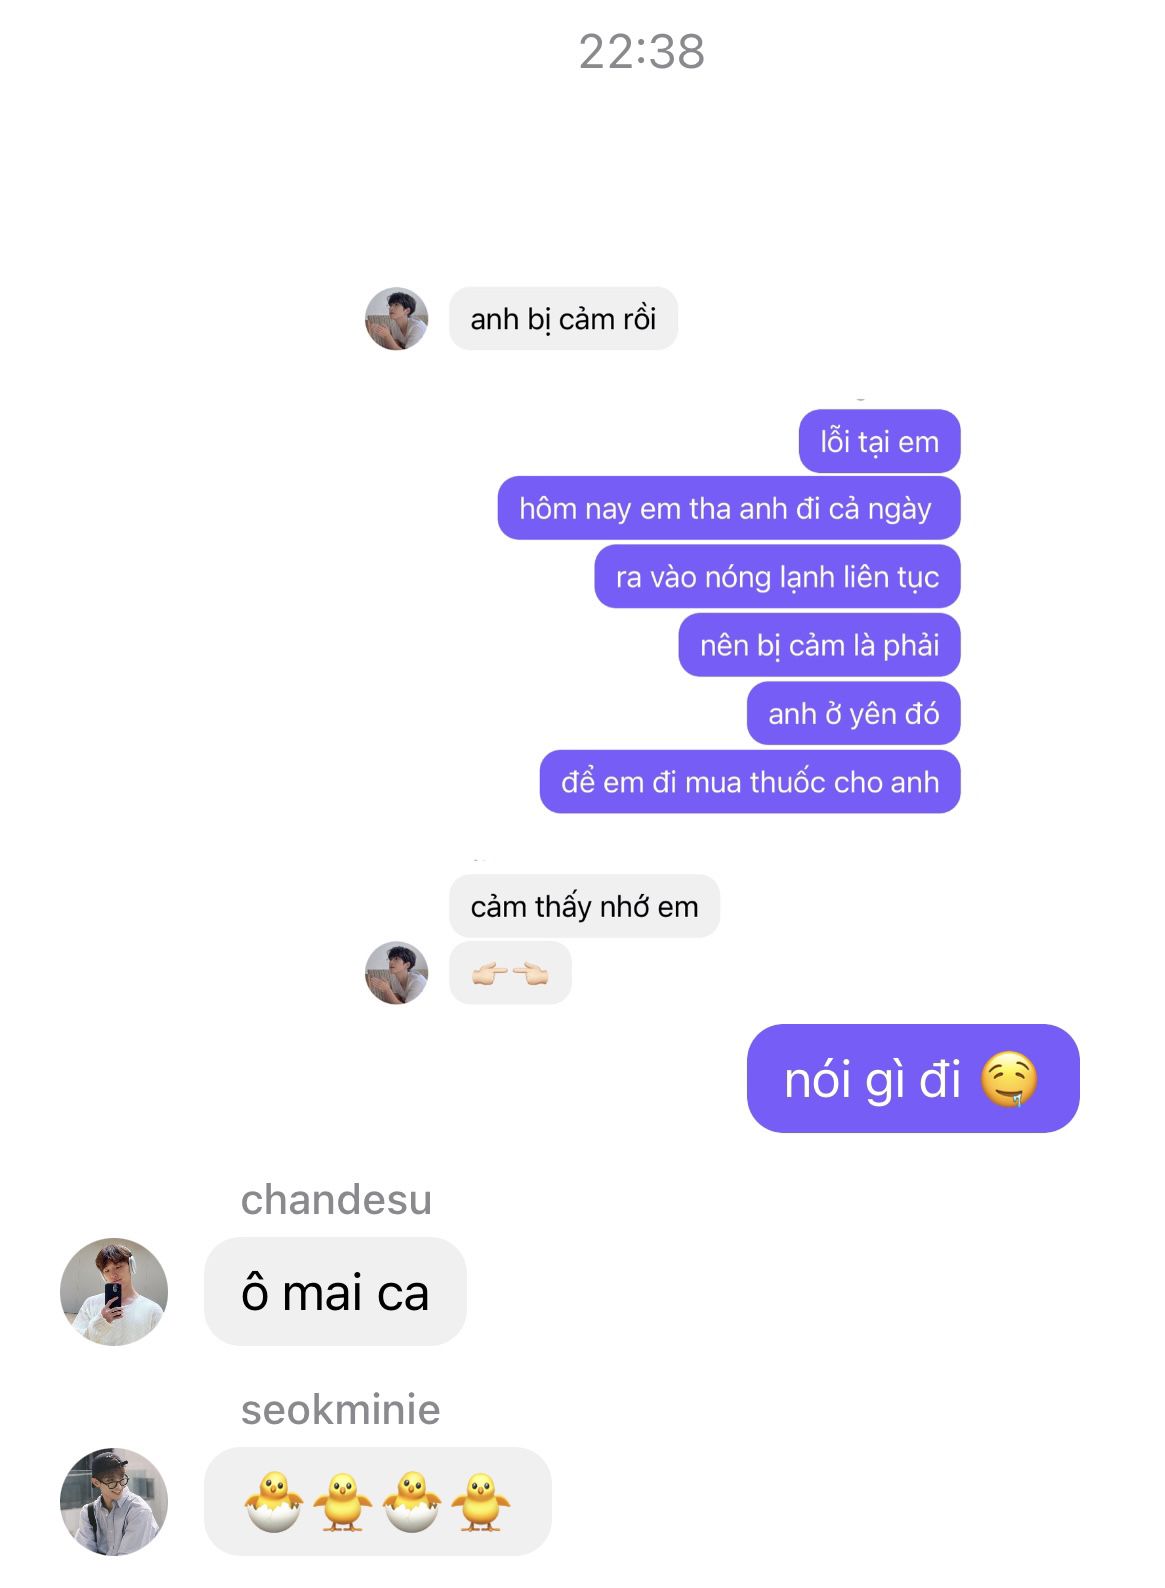Click the chandesu username label
The image size is (1165, 1588).
pos(336,1199)
